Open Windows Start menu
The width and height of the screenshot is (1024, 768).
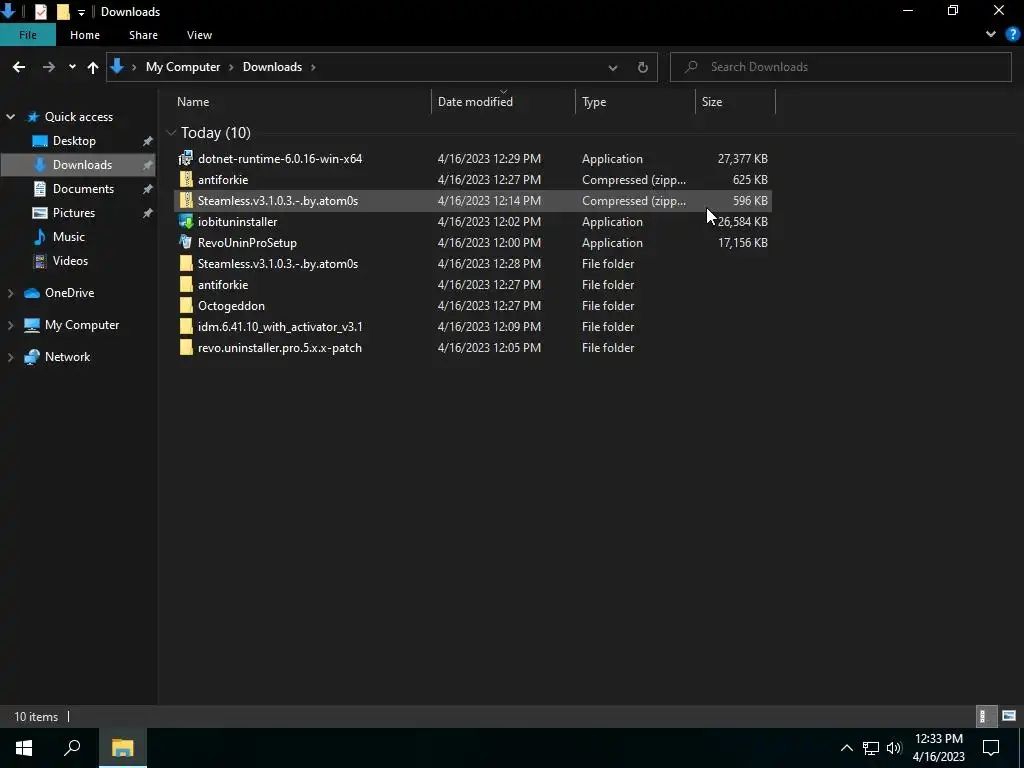pyautogui.click(x=24, y=747)
